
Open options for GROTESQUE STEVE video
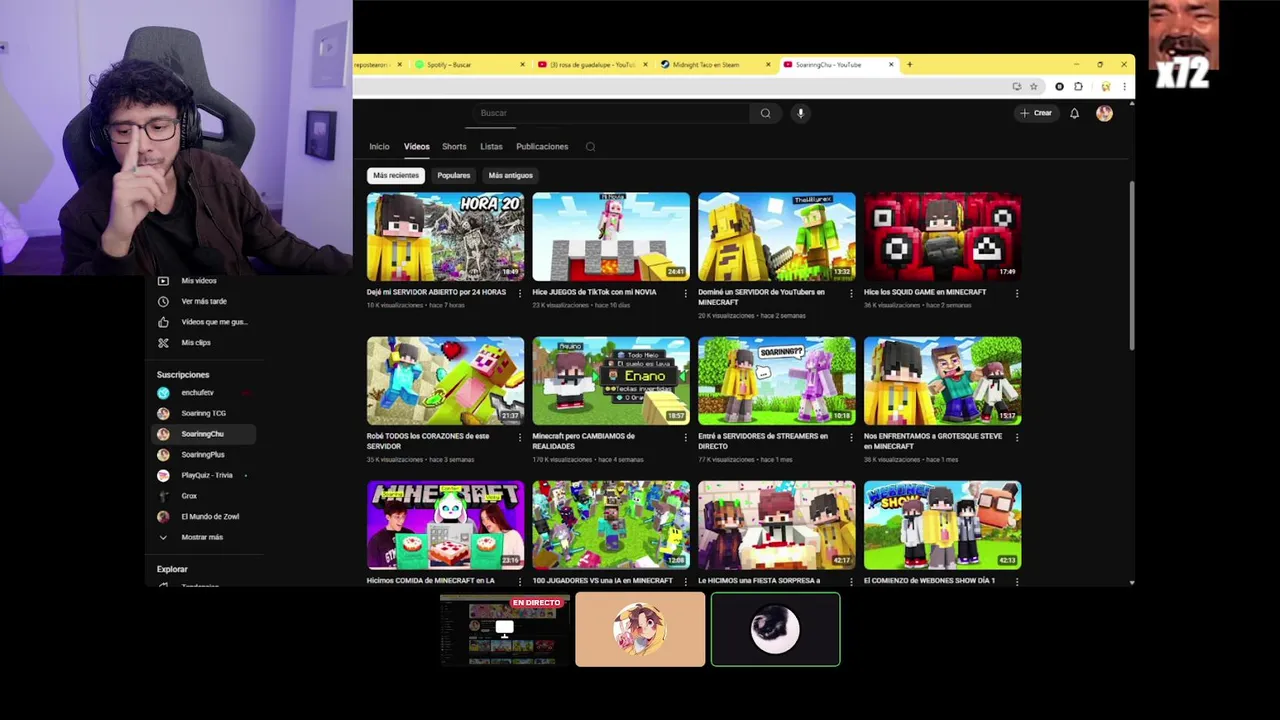pos(1017,437)
